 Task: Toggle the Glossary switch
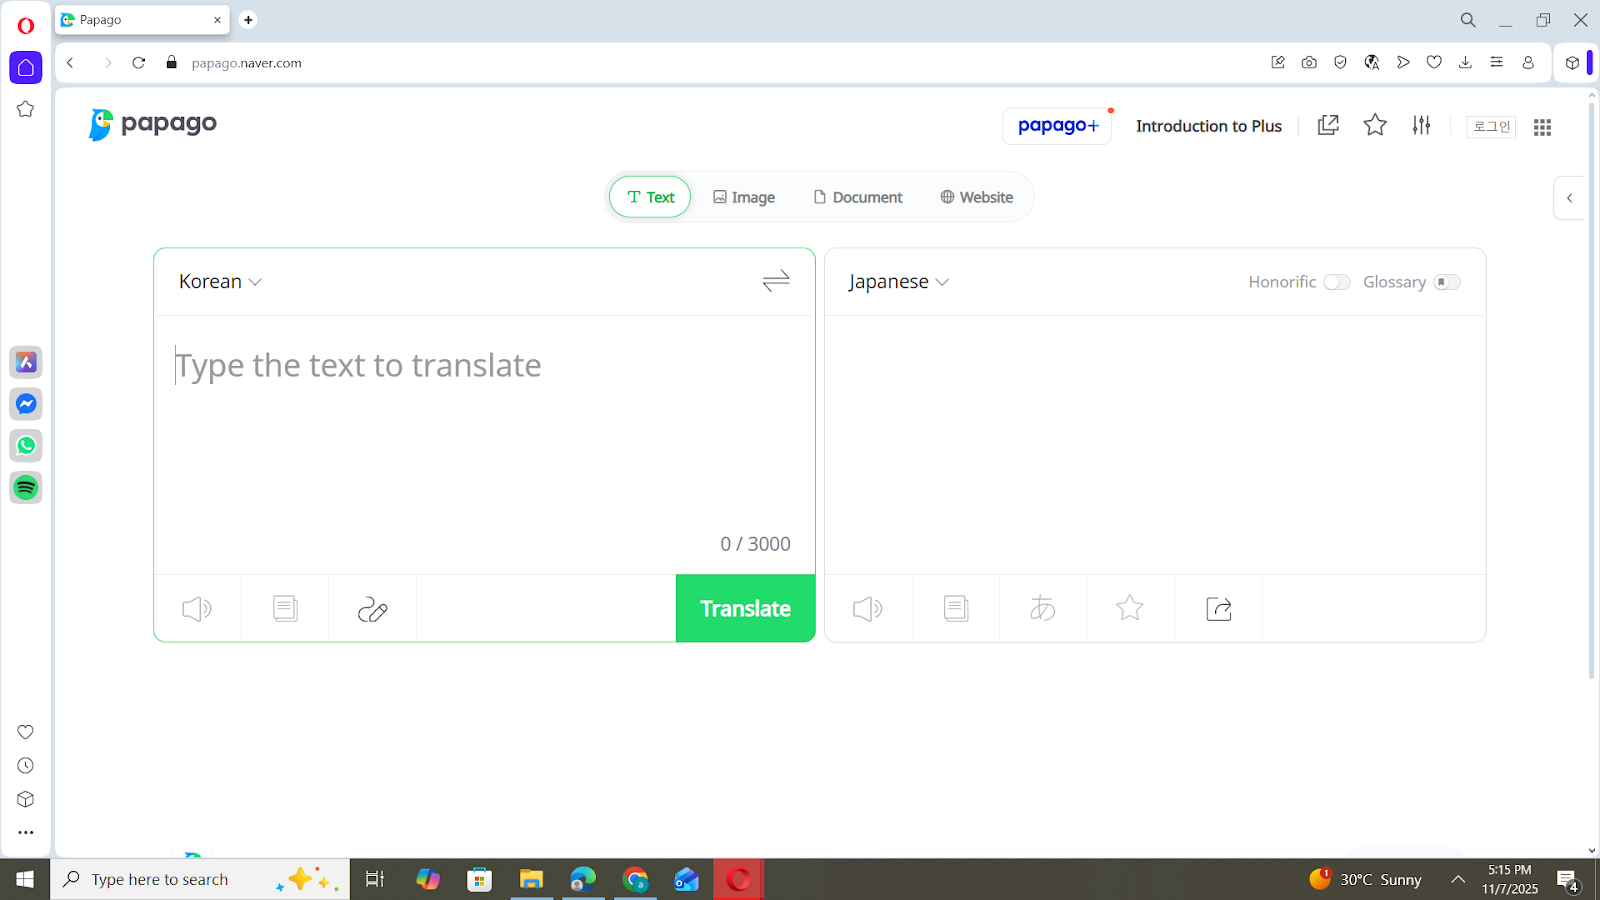pyautogui.click(x=1447, y=282)
